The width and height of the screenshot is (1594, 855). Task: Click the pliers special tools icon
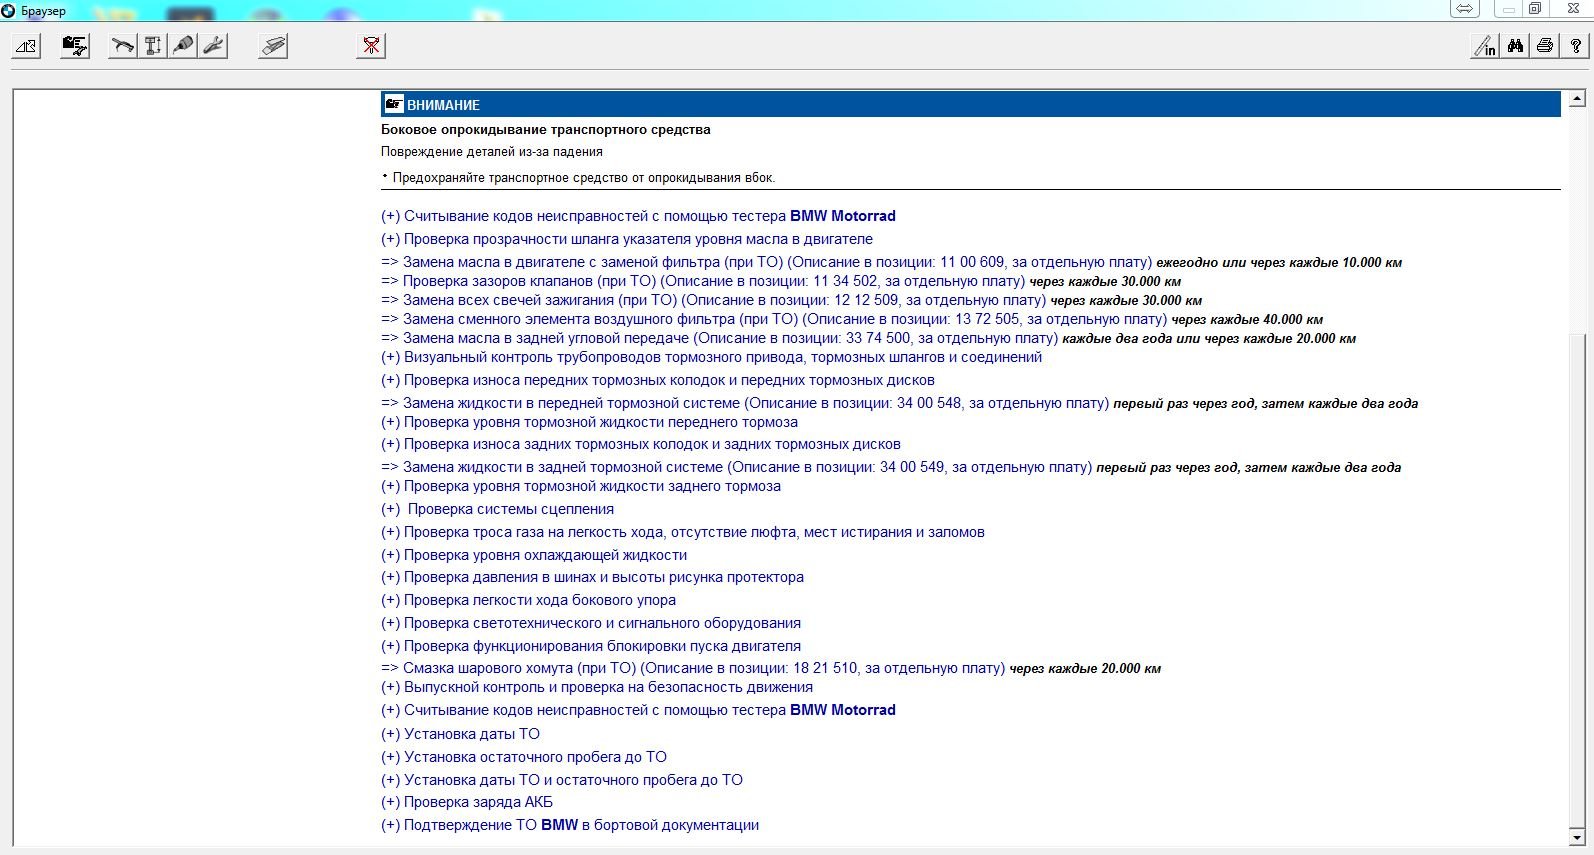(x=213, y=46)
